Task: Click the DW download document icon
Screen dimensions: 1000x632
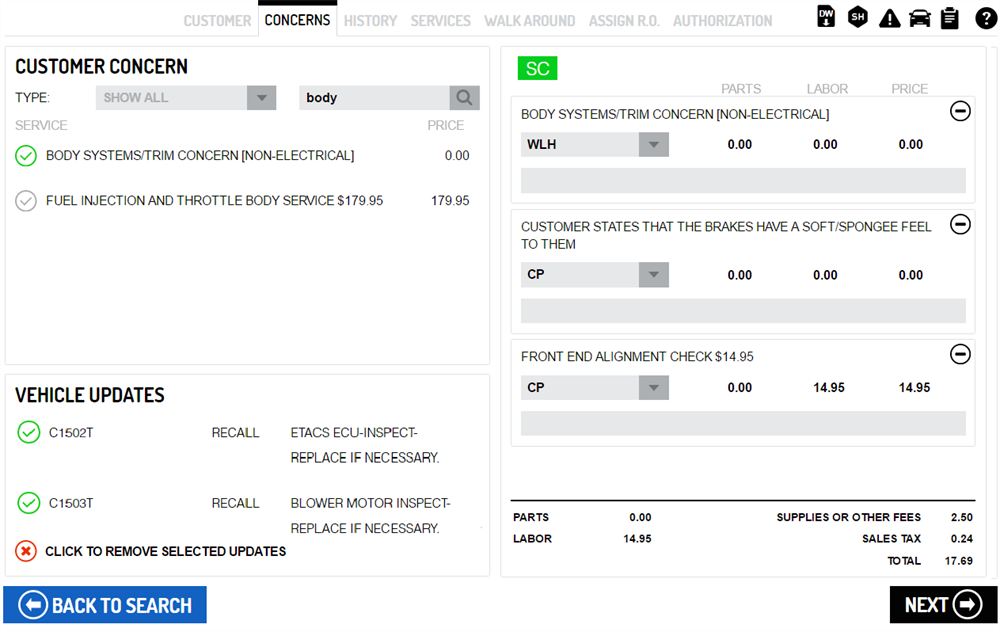Action: 826,17
